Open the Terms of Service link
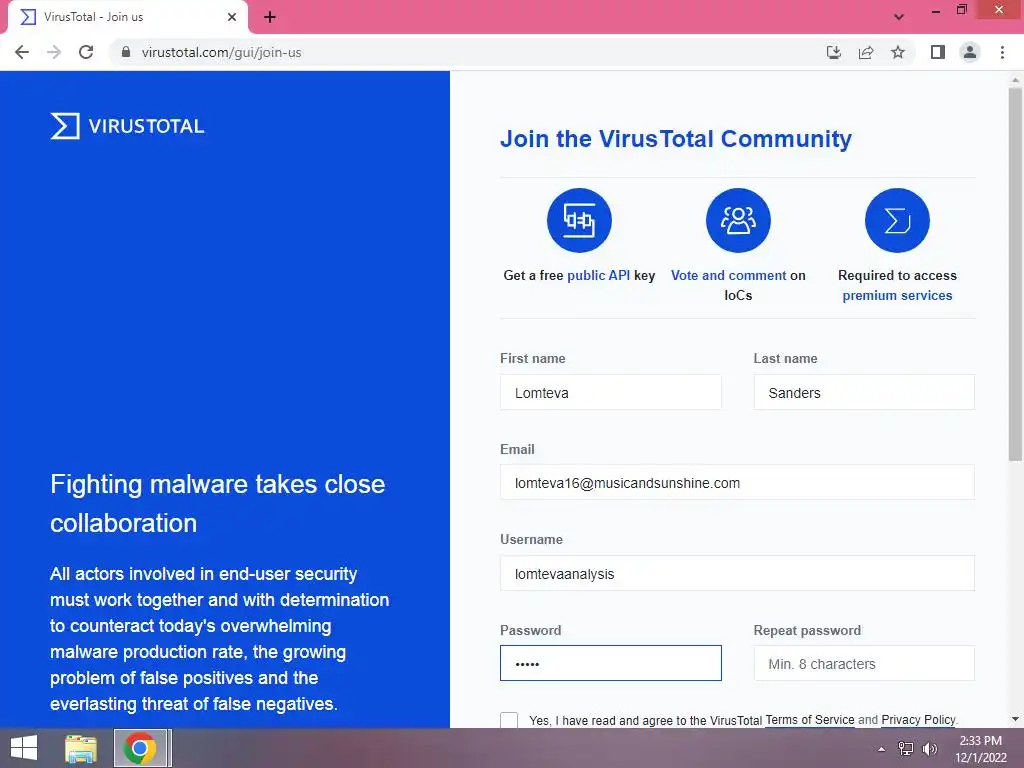 coord(810,720)
